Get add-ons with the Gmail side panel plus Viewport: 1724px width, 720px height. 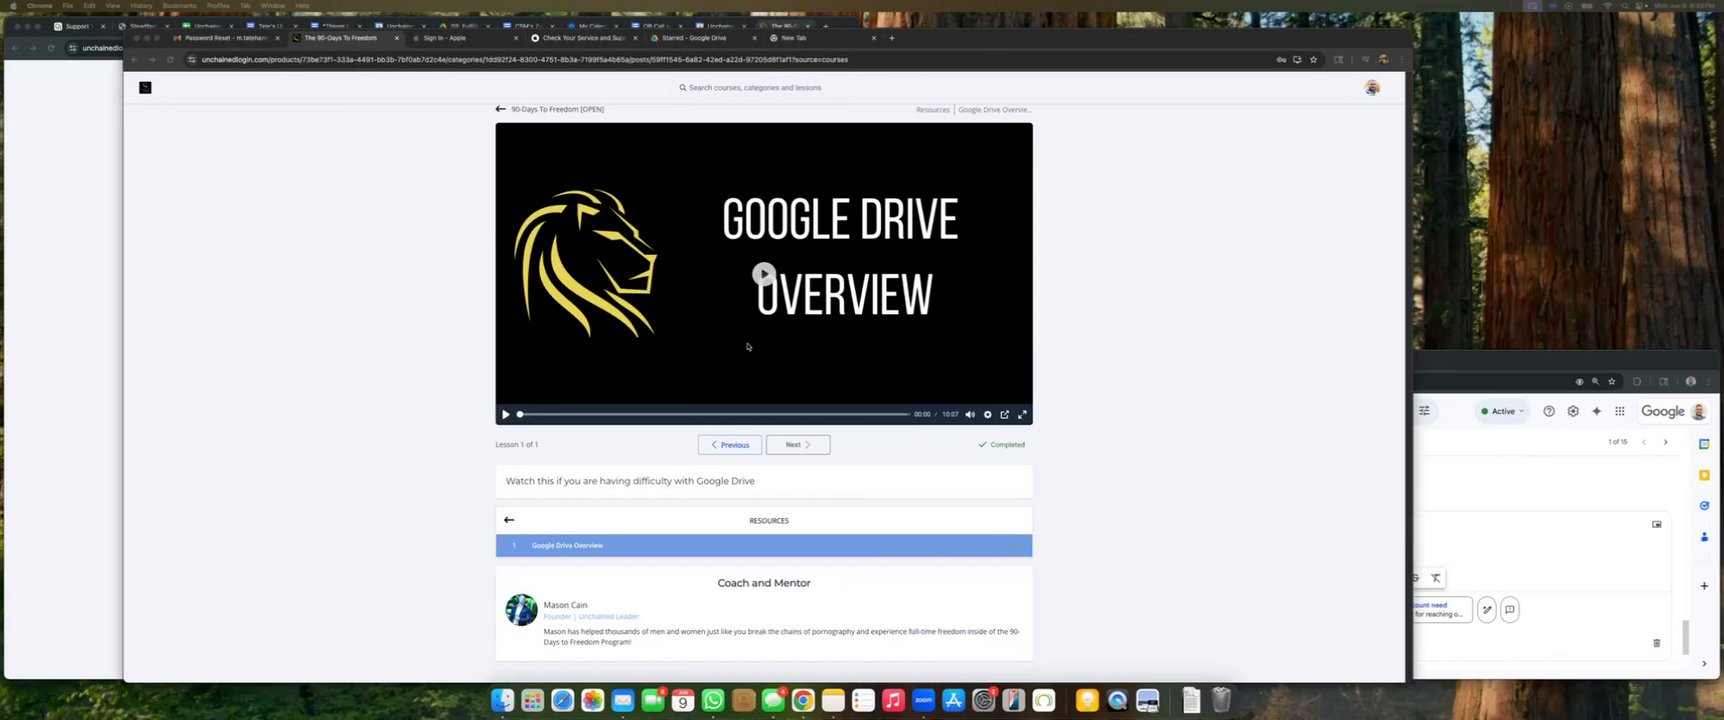click(x=1704, y=586)
